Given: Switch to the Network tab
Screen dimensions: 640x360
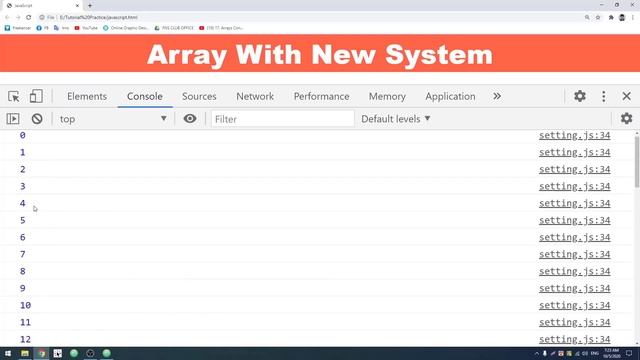Looking at the screenshot, I should (255, 96).
